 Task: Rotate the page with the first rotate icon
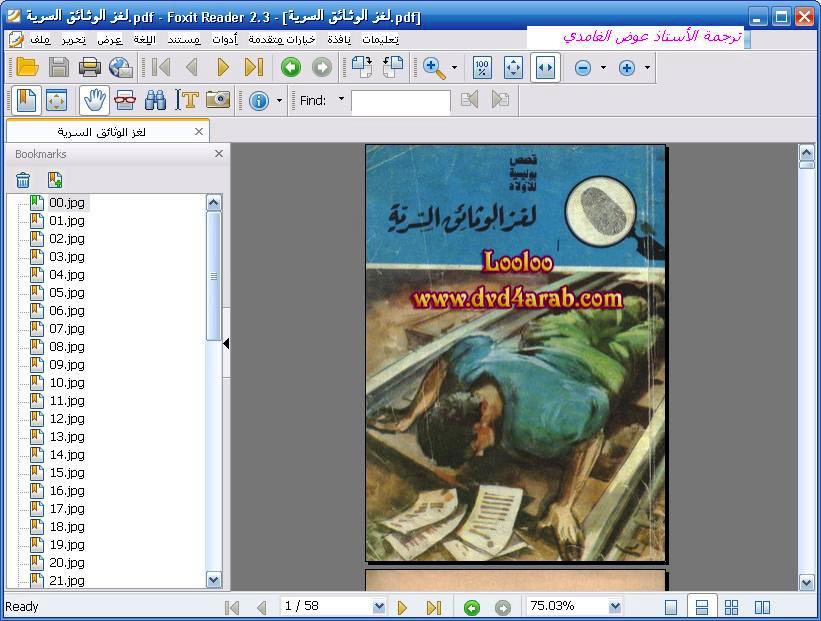362,68
